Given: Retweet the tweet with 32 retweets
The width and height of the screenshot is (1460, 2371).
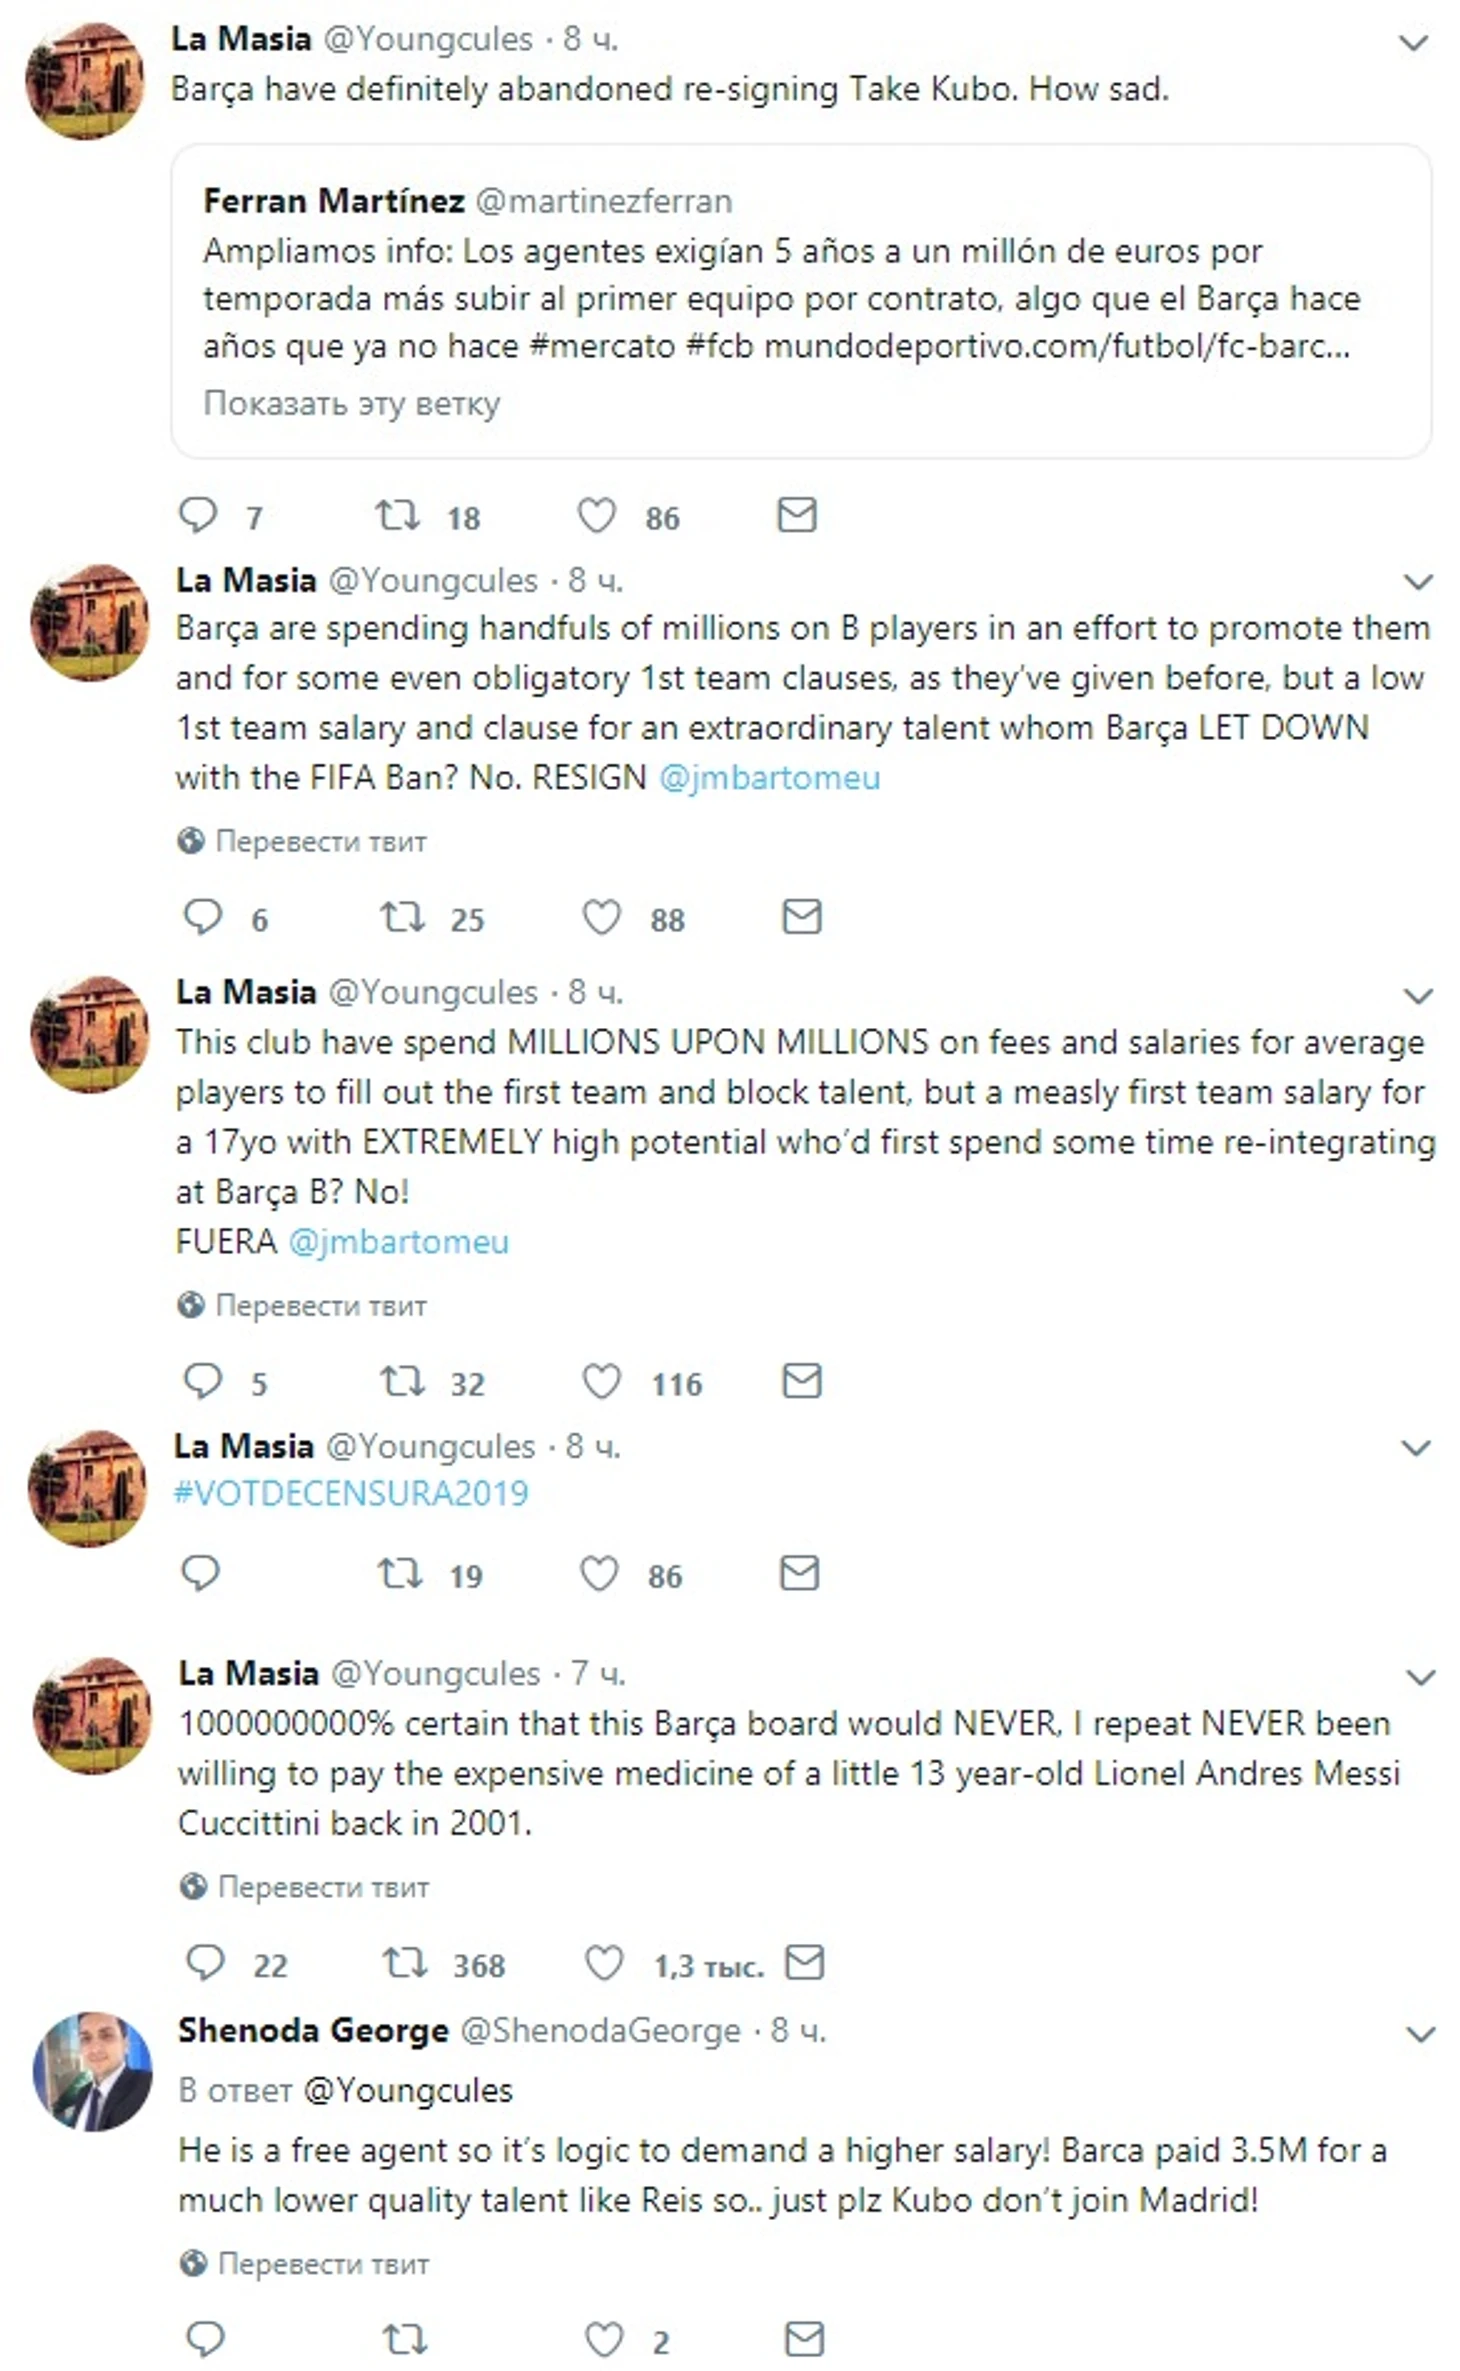Looking at the screenshot, I should 402,1382.
